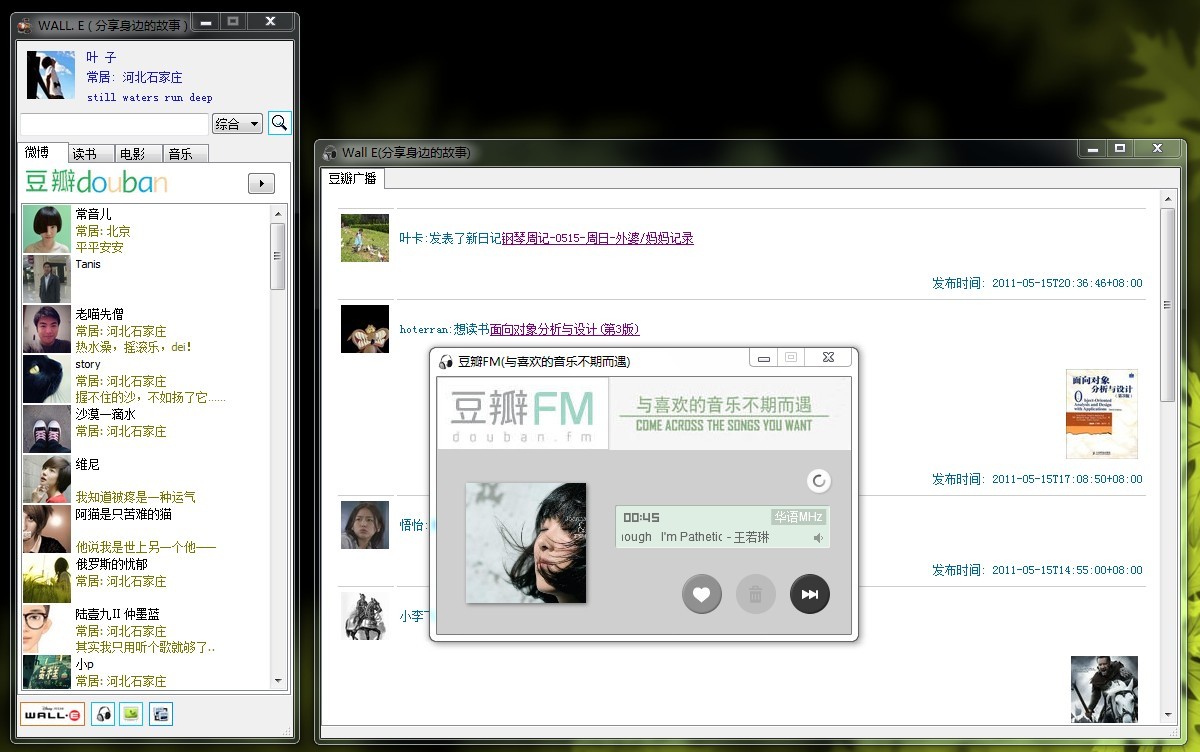
Task: Select contact 阿猫是只苦难的猫 in the list
Action: 146,530
